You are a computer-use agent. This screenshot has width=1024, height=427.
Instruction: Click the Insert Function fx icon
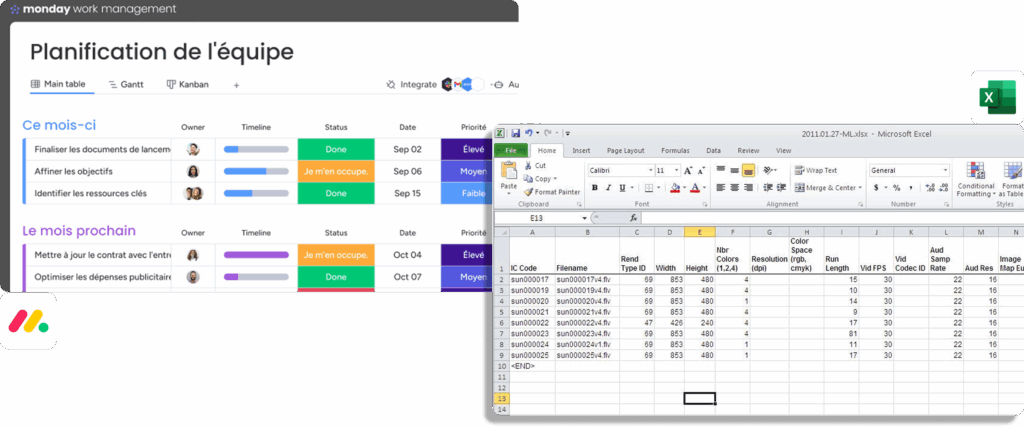tap(635, 218)
